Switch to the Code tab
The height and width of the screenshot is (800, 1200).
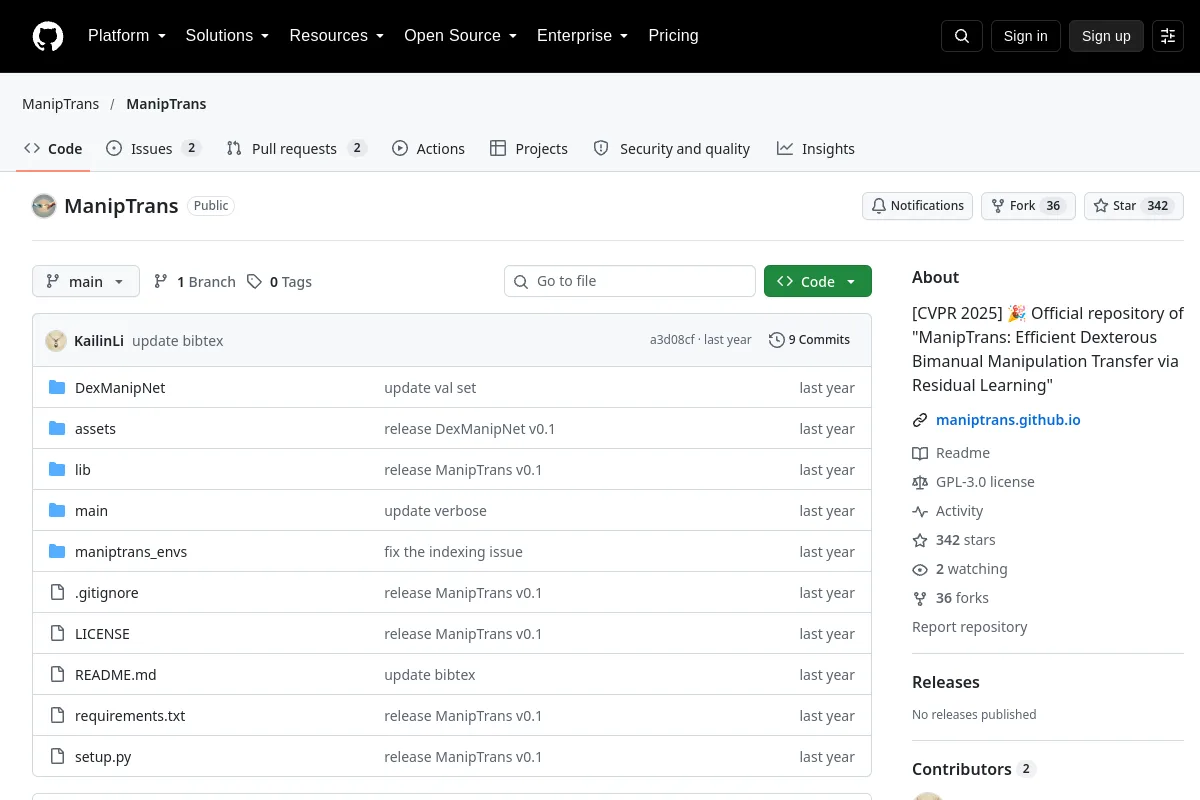[53, 149]
